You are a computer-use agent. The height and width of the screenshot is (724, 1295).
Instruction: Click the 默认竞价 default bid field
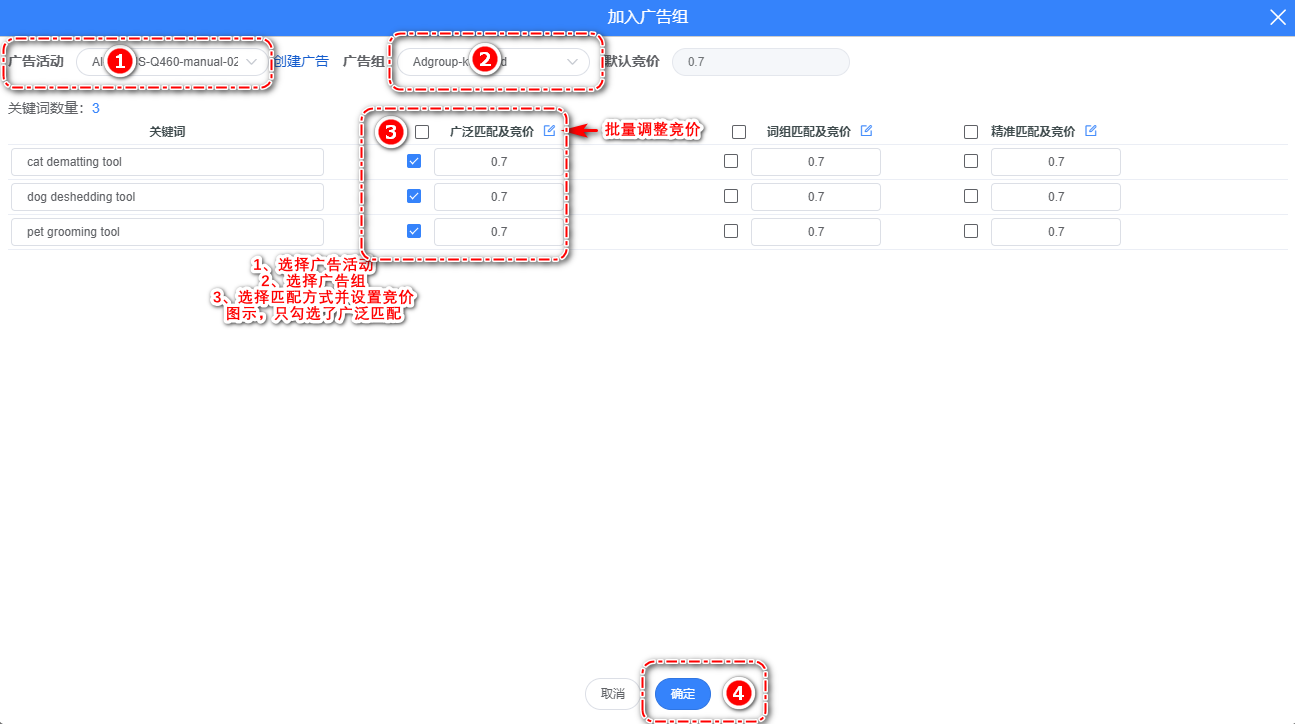760,62
